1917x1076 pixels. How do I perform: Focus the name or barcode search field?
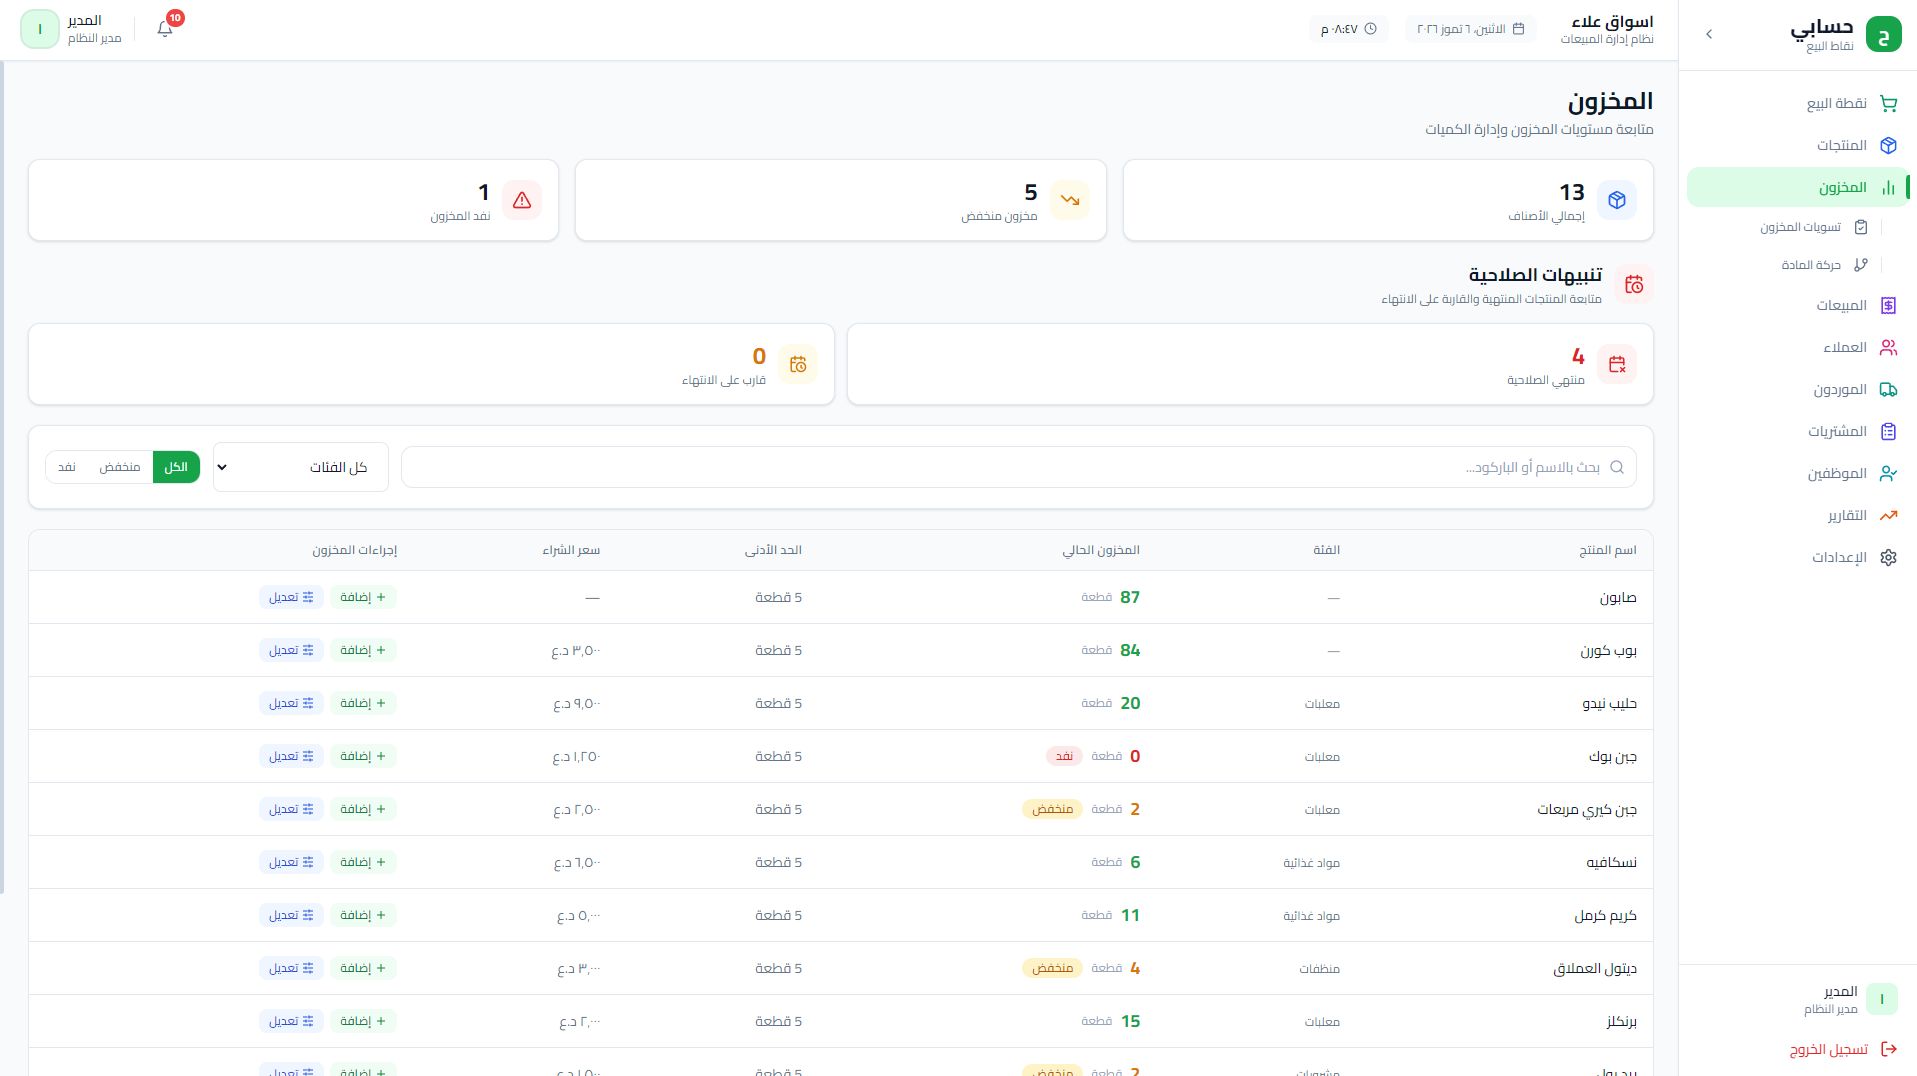click(x=1019, y=467)
